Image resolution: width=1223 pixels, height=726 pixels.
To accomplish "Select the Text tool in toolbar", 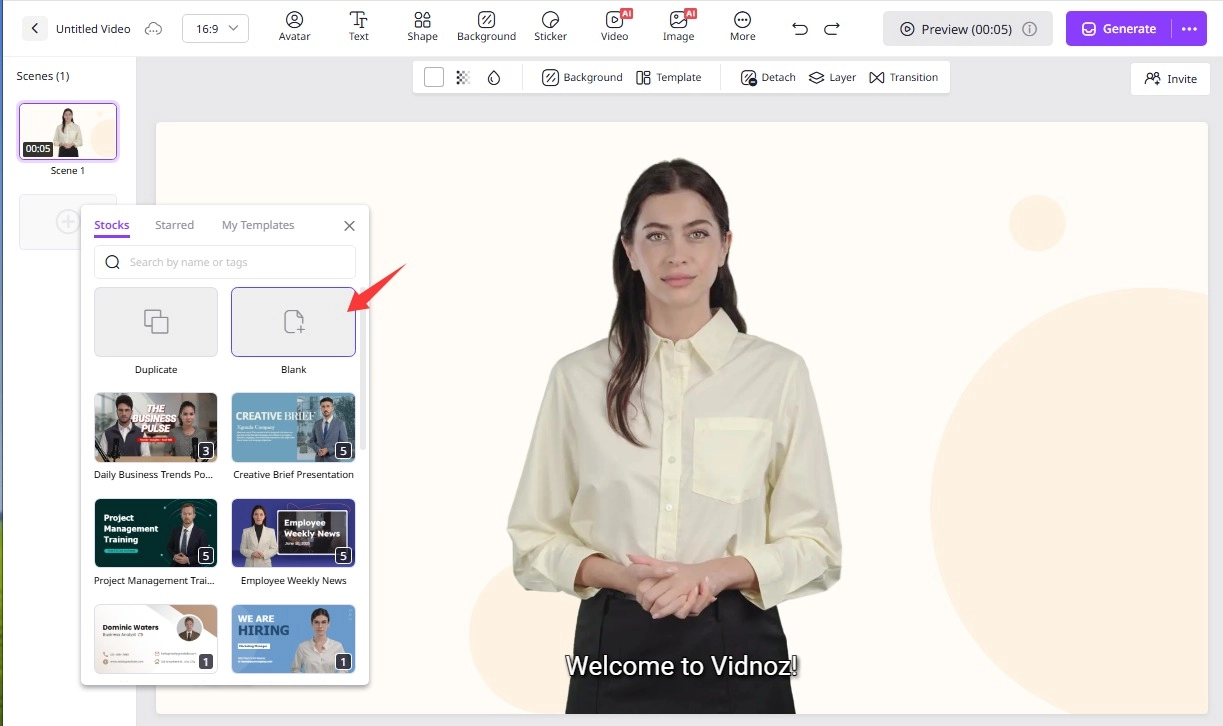I will (x=358, y=27).
